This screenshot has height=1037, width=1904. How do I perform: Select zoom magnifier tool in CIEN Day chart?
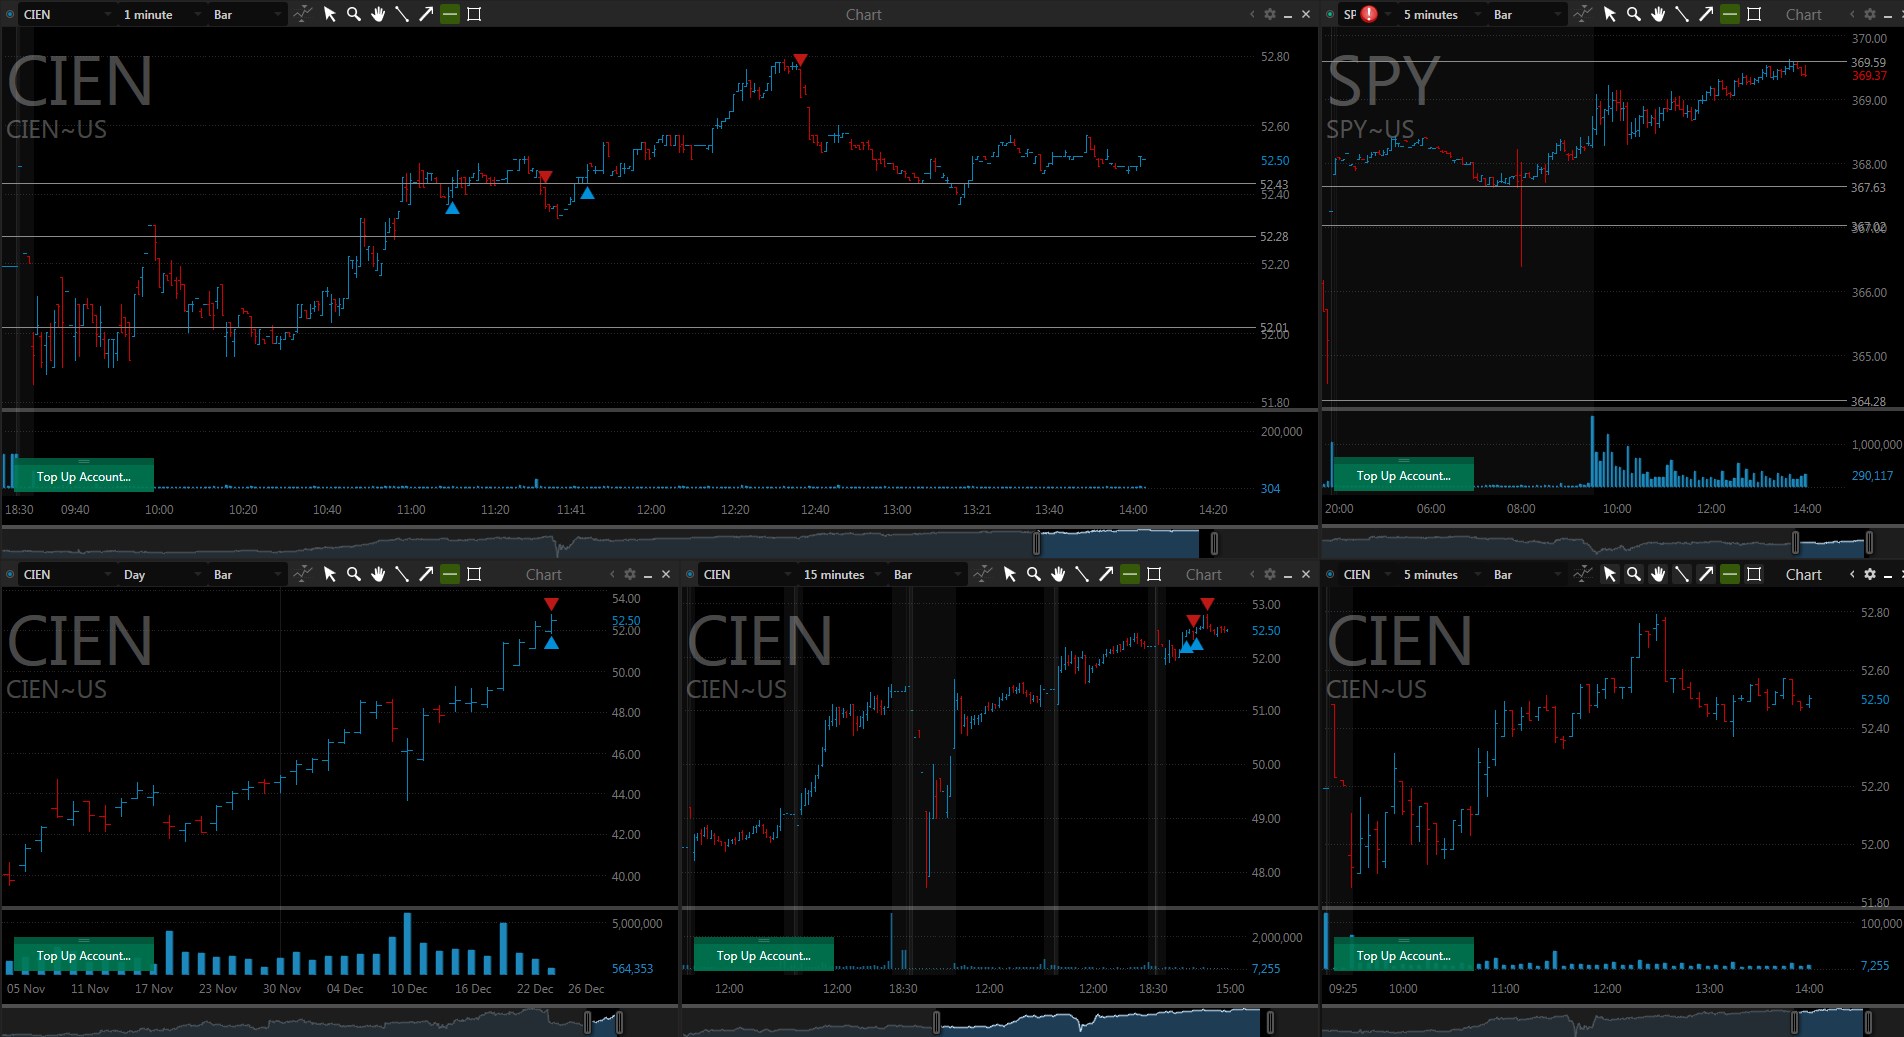pyautogui.click(x=354, y=574)
